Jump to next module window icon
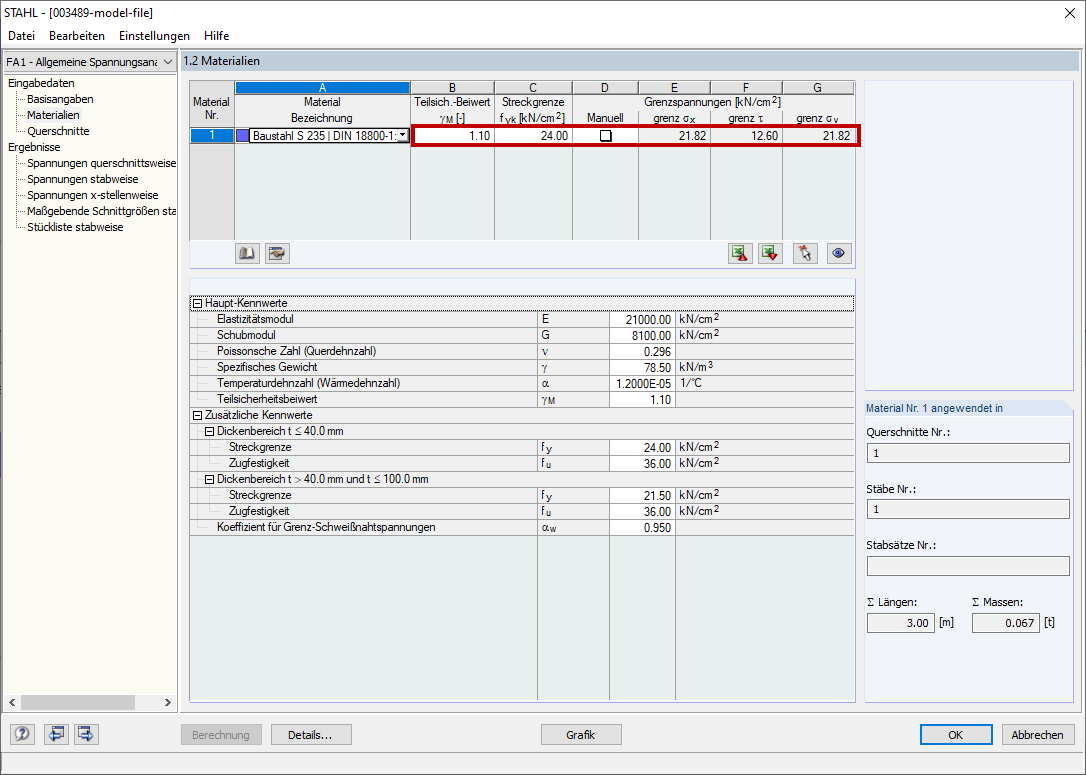 [x=86, y=734]
